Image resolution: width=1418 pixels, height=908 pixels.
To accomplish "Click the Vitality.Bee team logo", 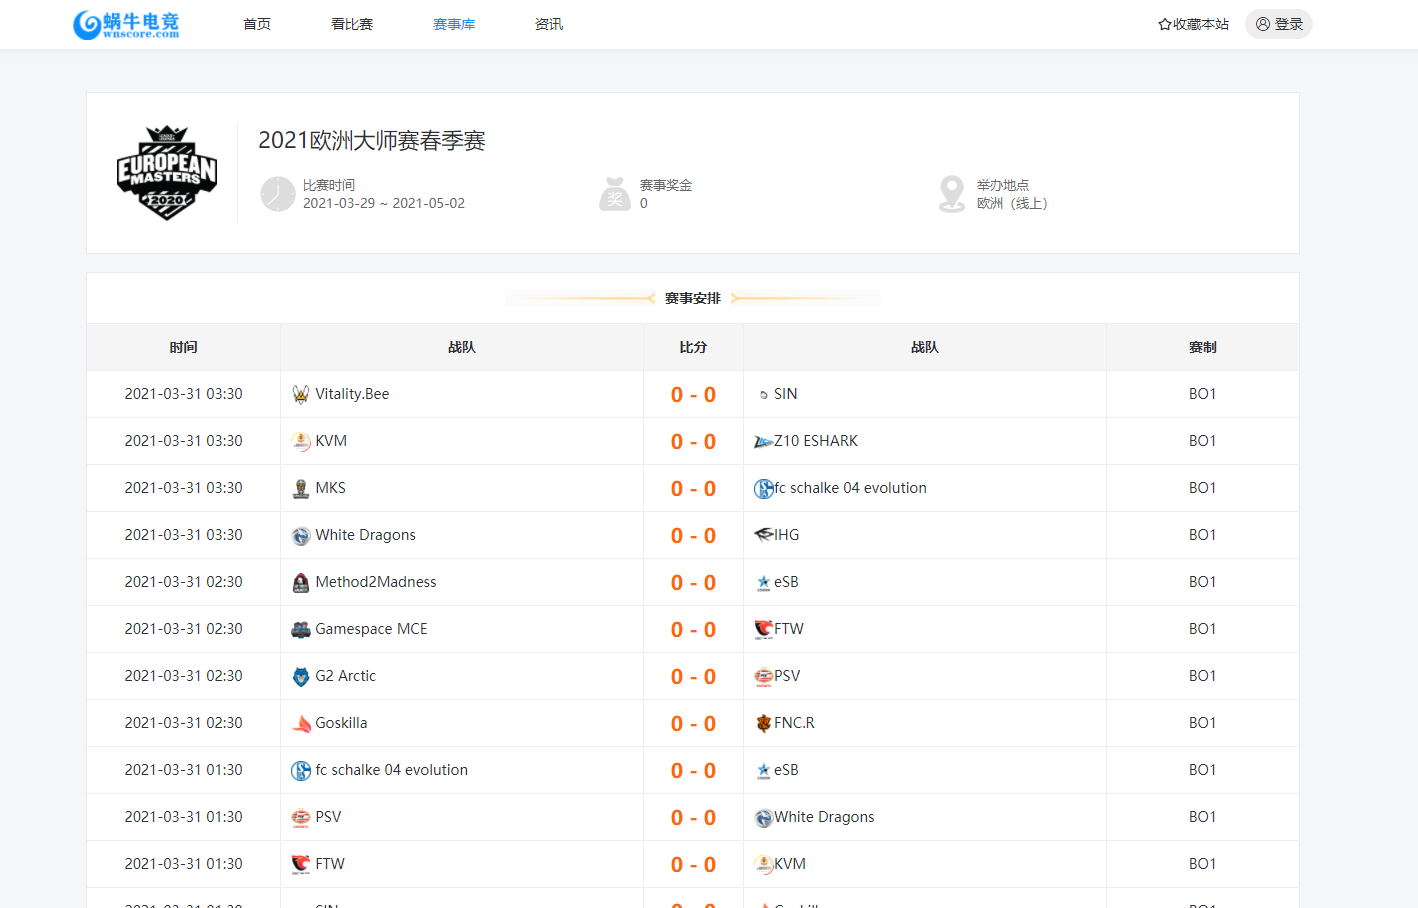I will 301,394.
